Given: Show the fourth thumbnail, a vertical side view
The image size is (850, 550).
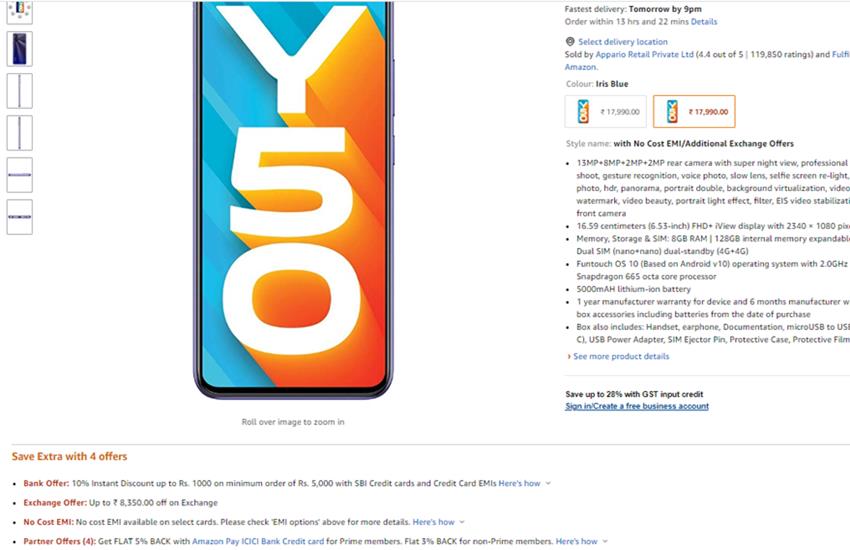Looking at the screenshot, I should pos(19,133).
